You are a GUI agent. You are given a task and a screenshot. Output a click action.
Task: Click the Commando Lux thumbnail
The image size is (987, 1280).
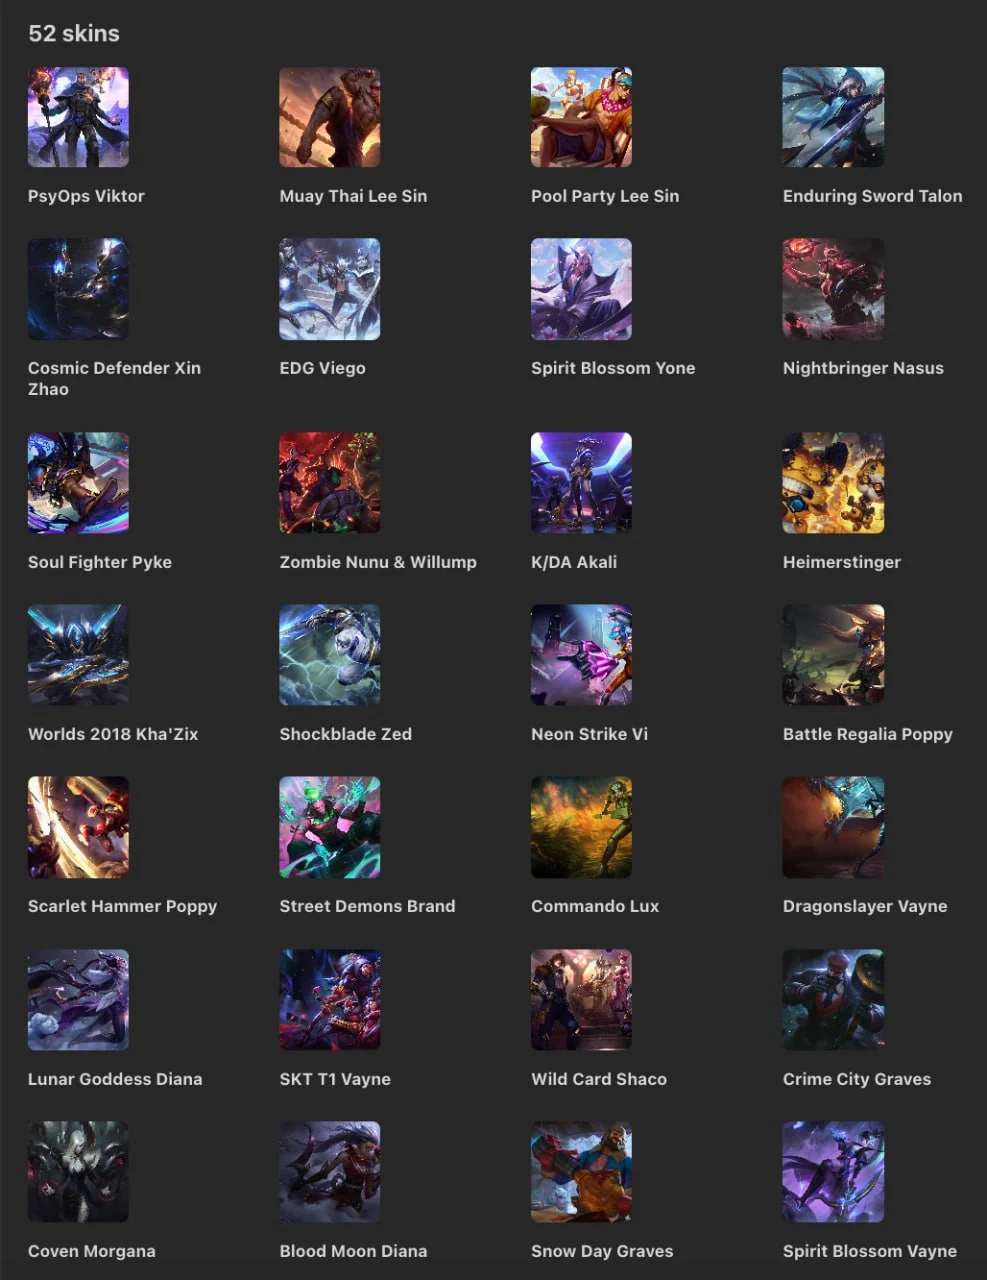click(581, 827)
